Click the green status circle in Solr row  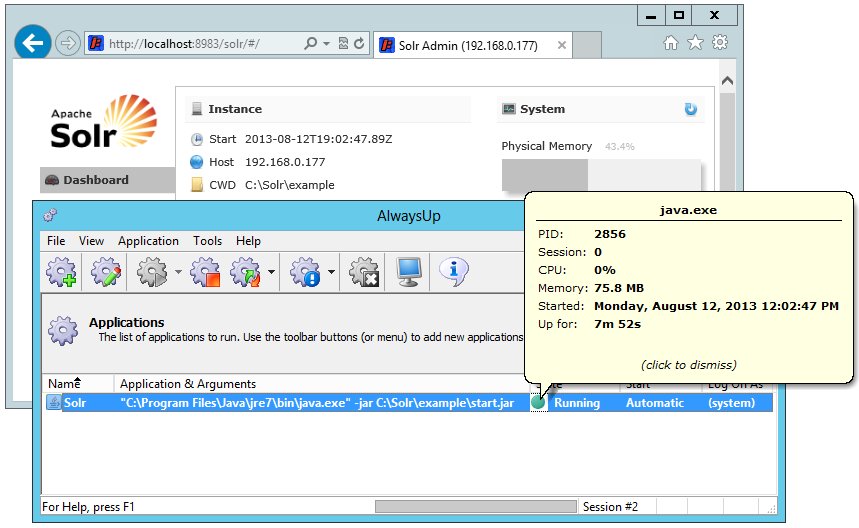(x=538, y=403)
